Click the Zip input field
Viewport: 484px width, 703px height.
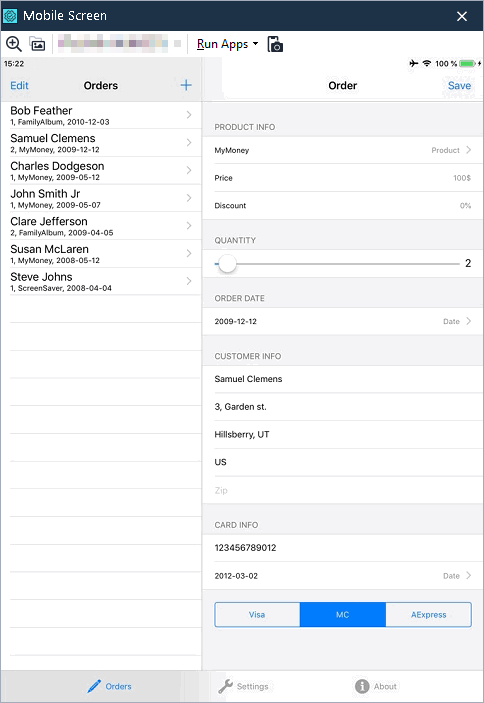pos(343,490)
